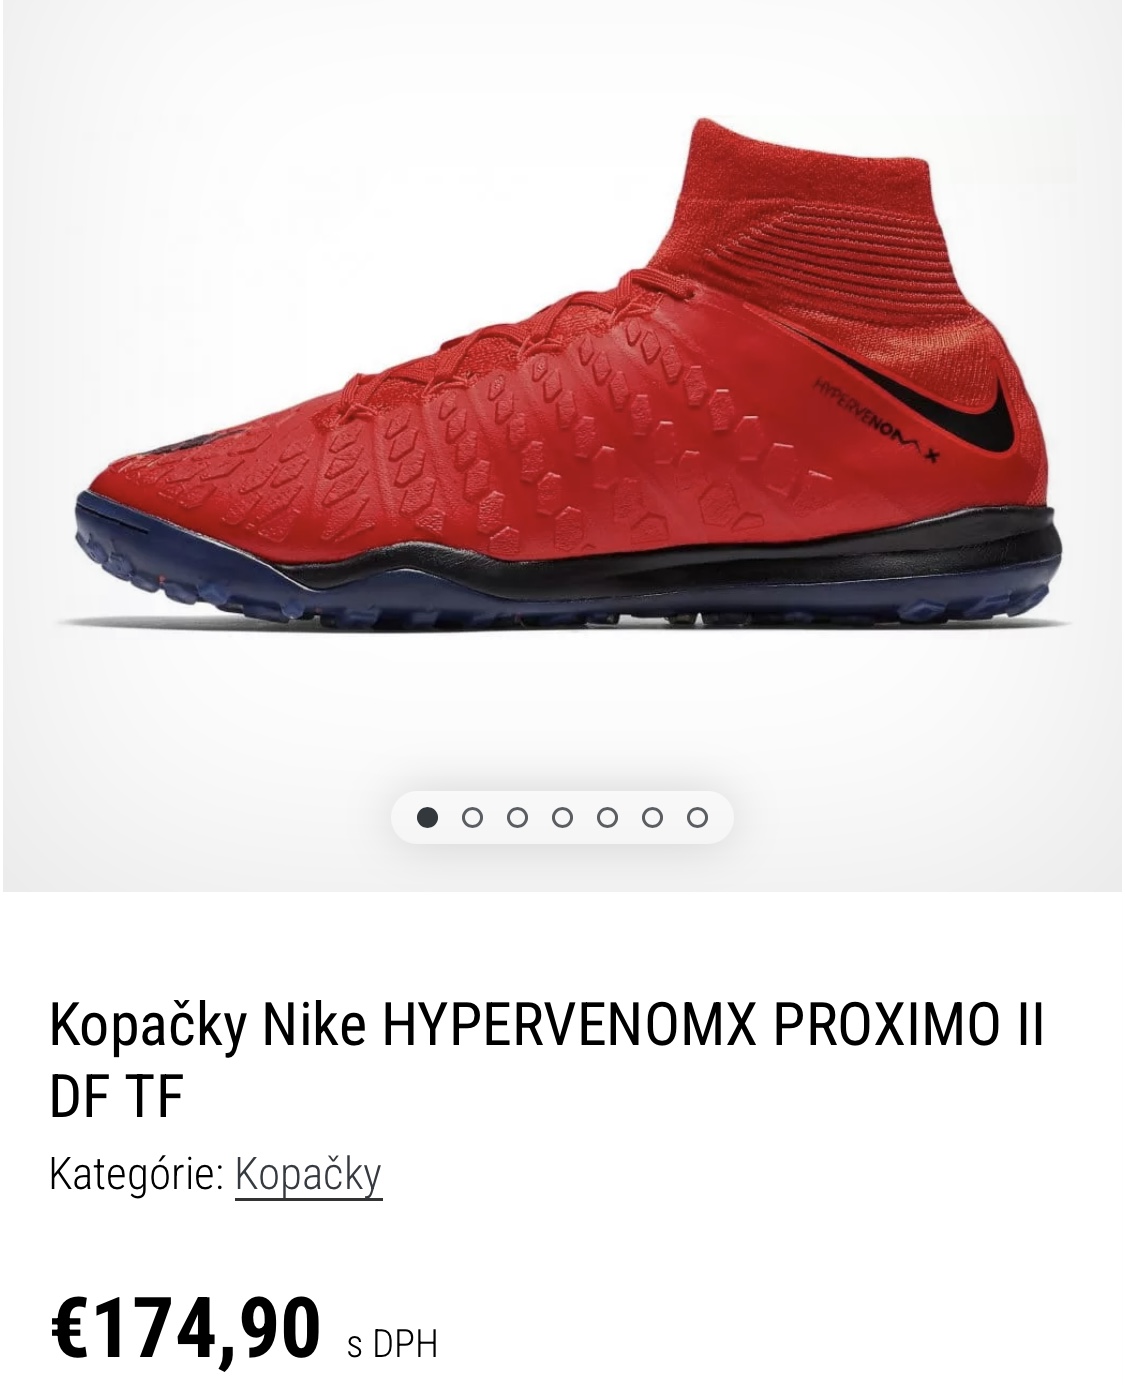Switch to the second carousel image dot
Screen dimensions: 1125x1385
473,818
